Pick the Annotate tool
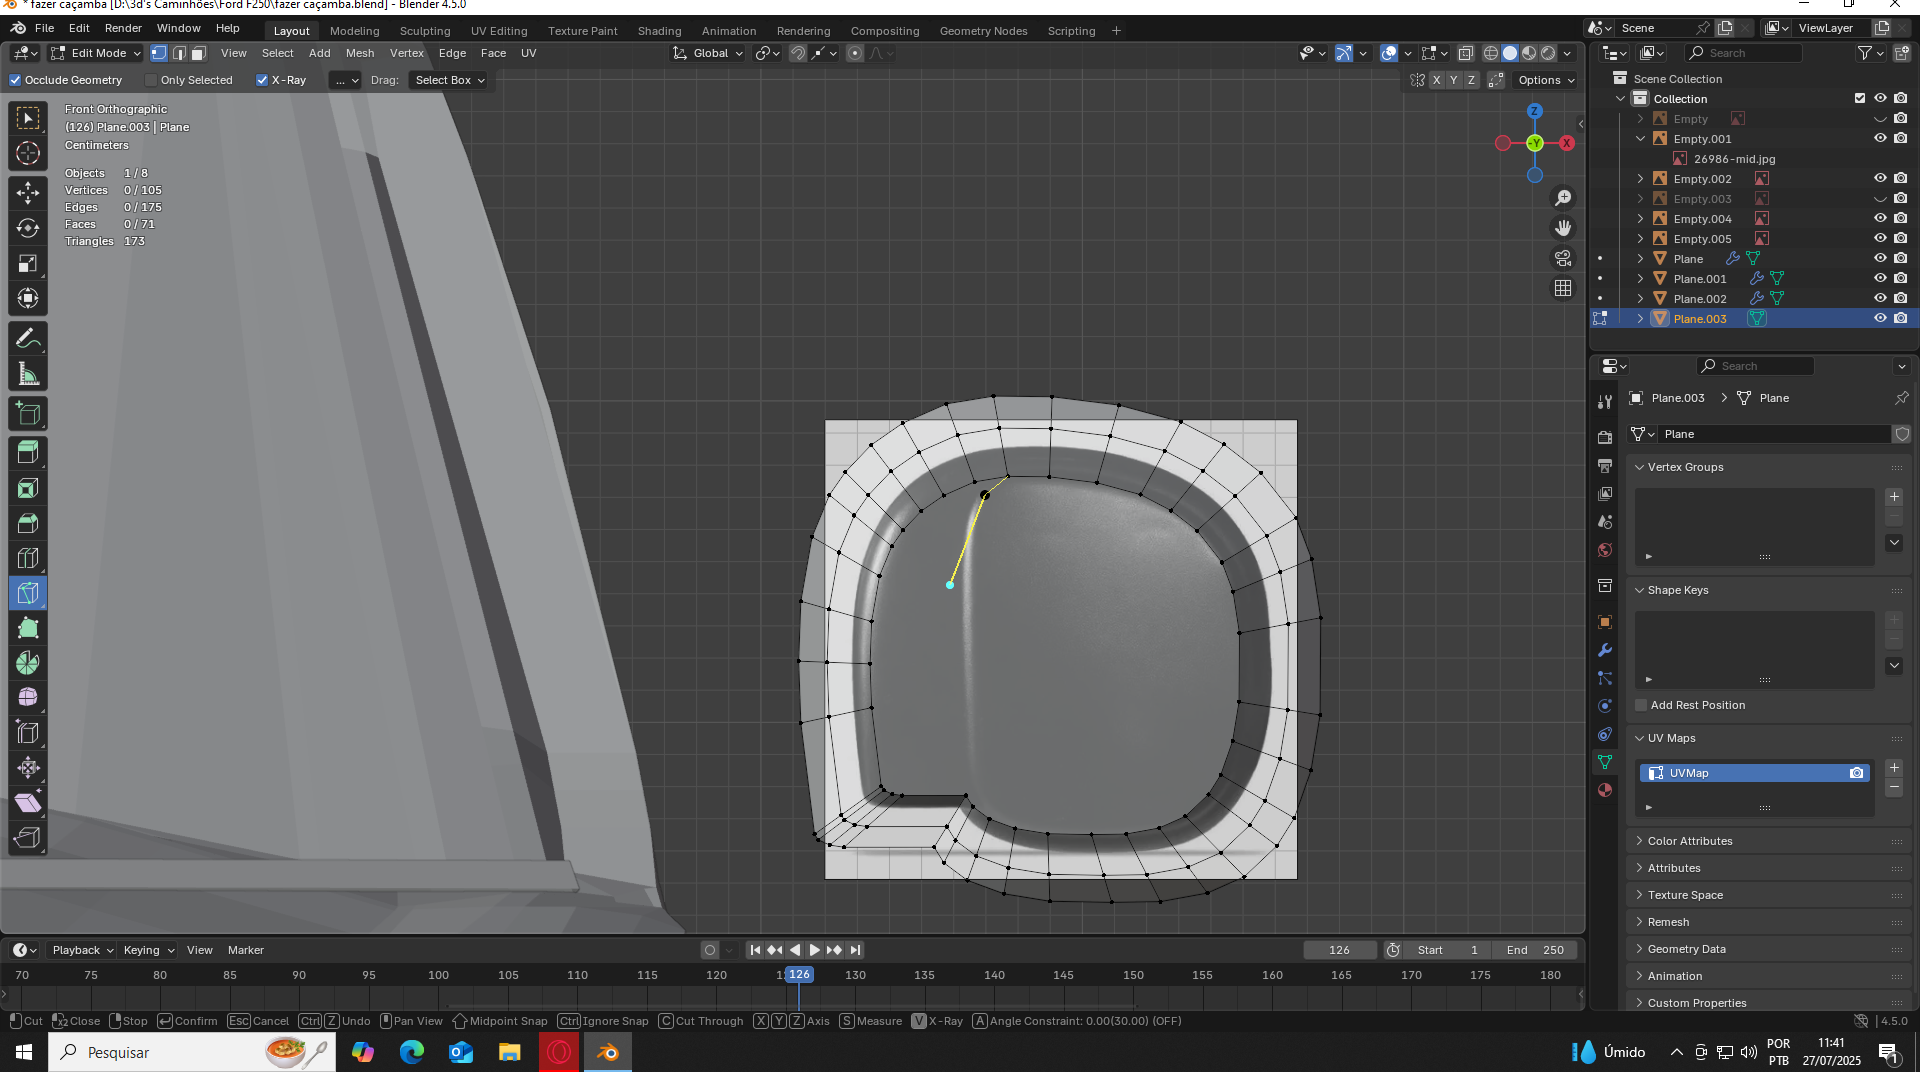1920x1072 pixels. pos(28,339)
